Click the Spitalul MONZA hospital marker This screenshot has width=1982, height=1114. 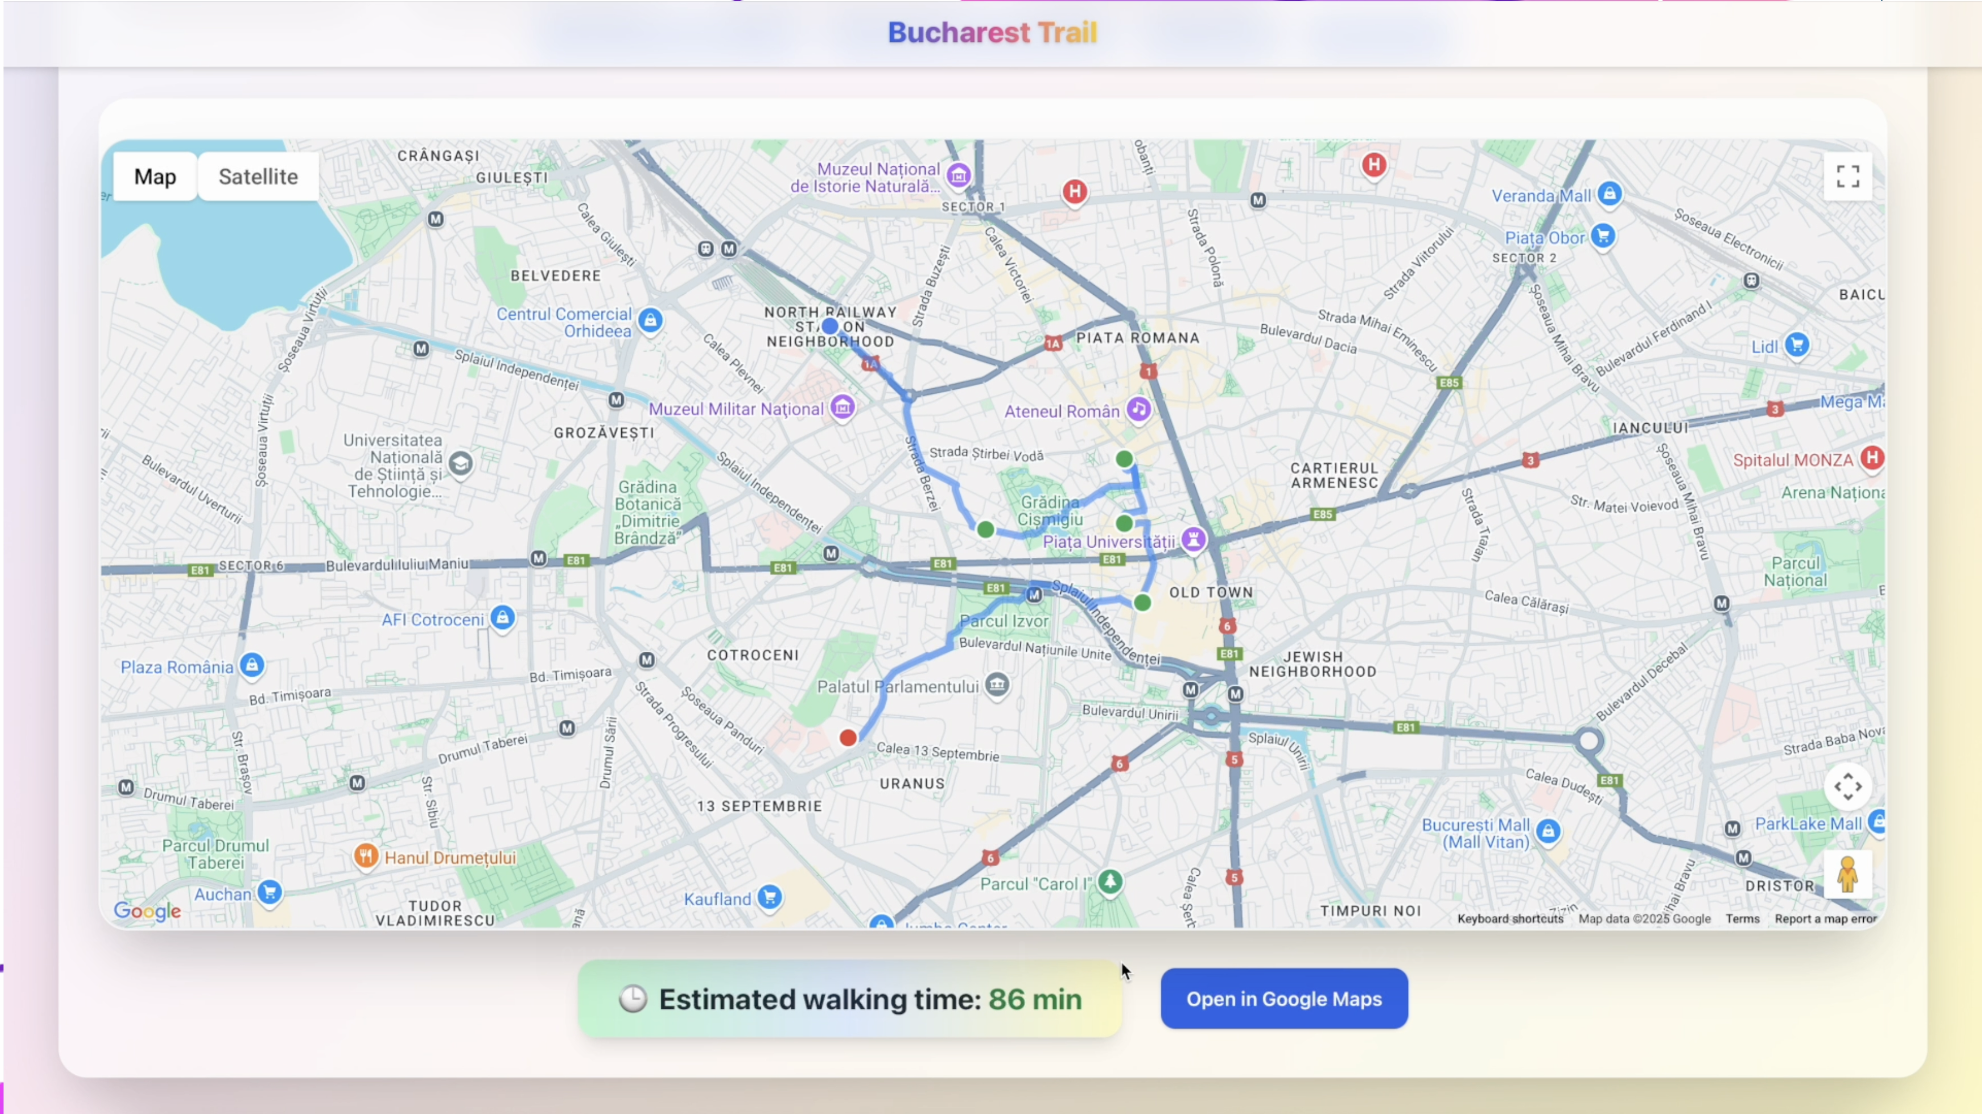[1872, 458]
